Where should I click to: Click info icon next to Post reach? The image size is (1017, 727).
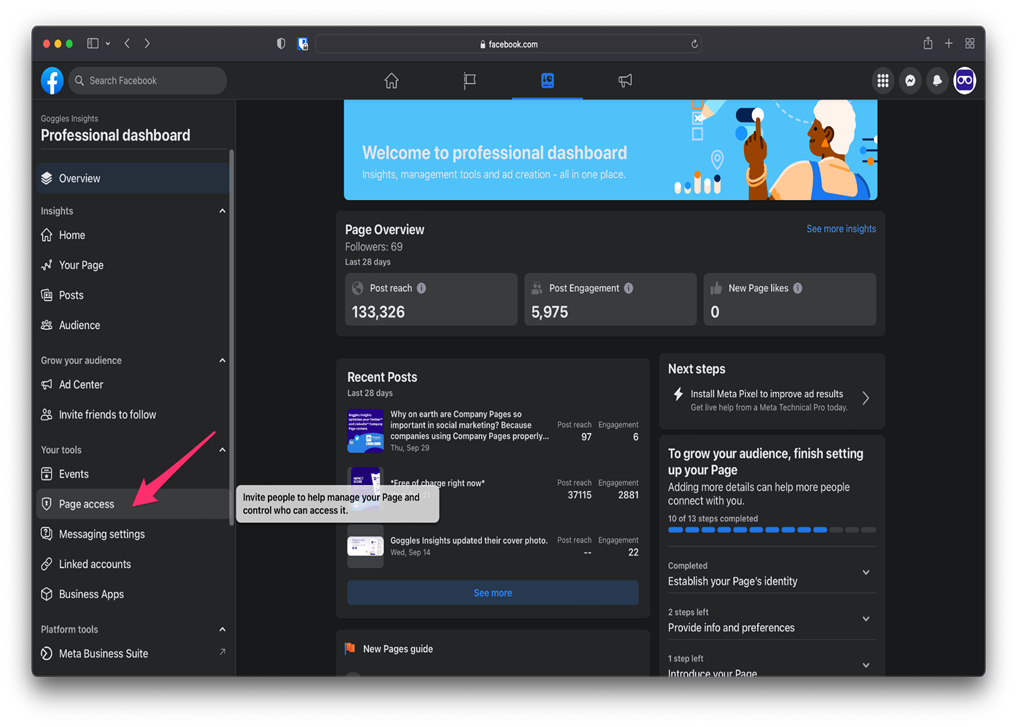click(x=422, y=288)
